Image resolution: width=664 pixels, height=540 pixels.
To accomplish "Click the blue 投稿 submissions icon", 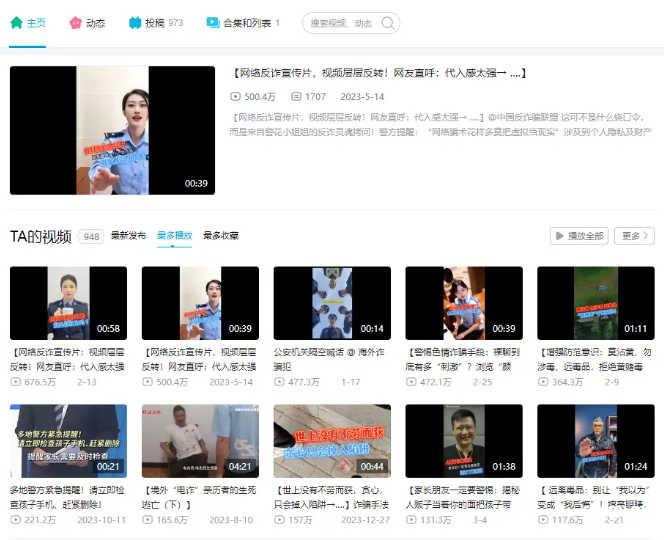I will click(x=135, y=22).
